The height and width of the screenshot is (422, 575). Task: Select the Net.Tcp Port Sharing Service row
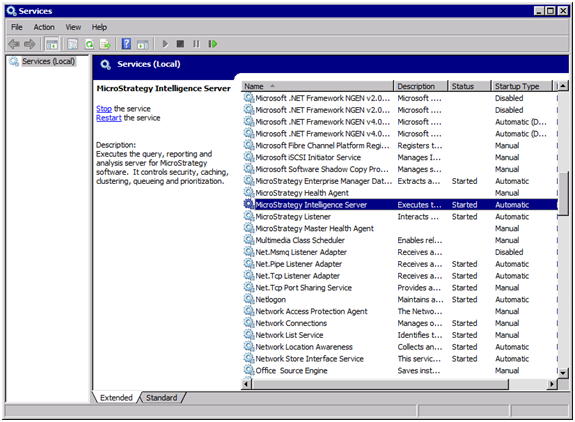pyautogui.click(x=400, y=287)
